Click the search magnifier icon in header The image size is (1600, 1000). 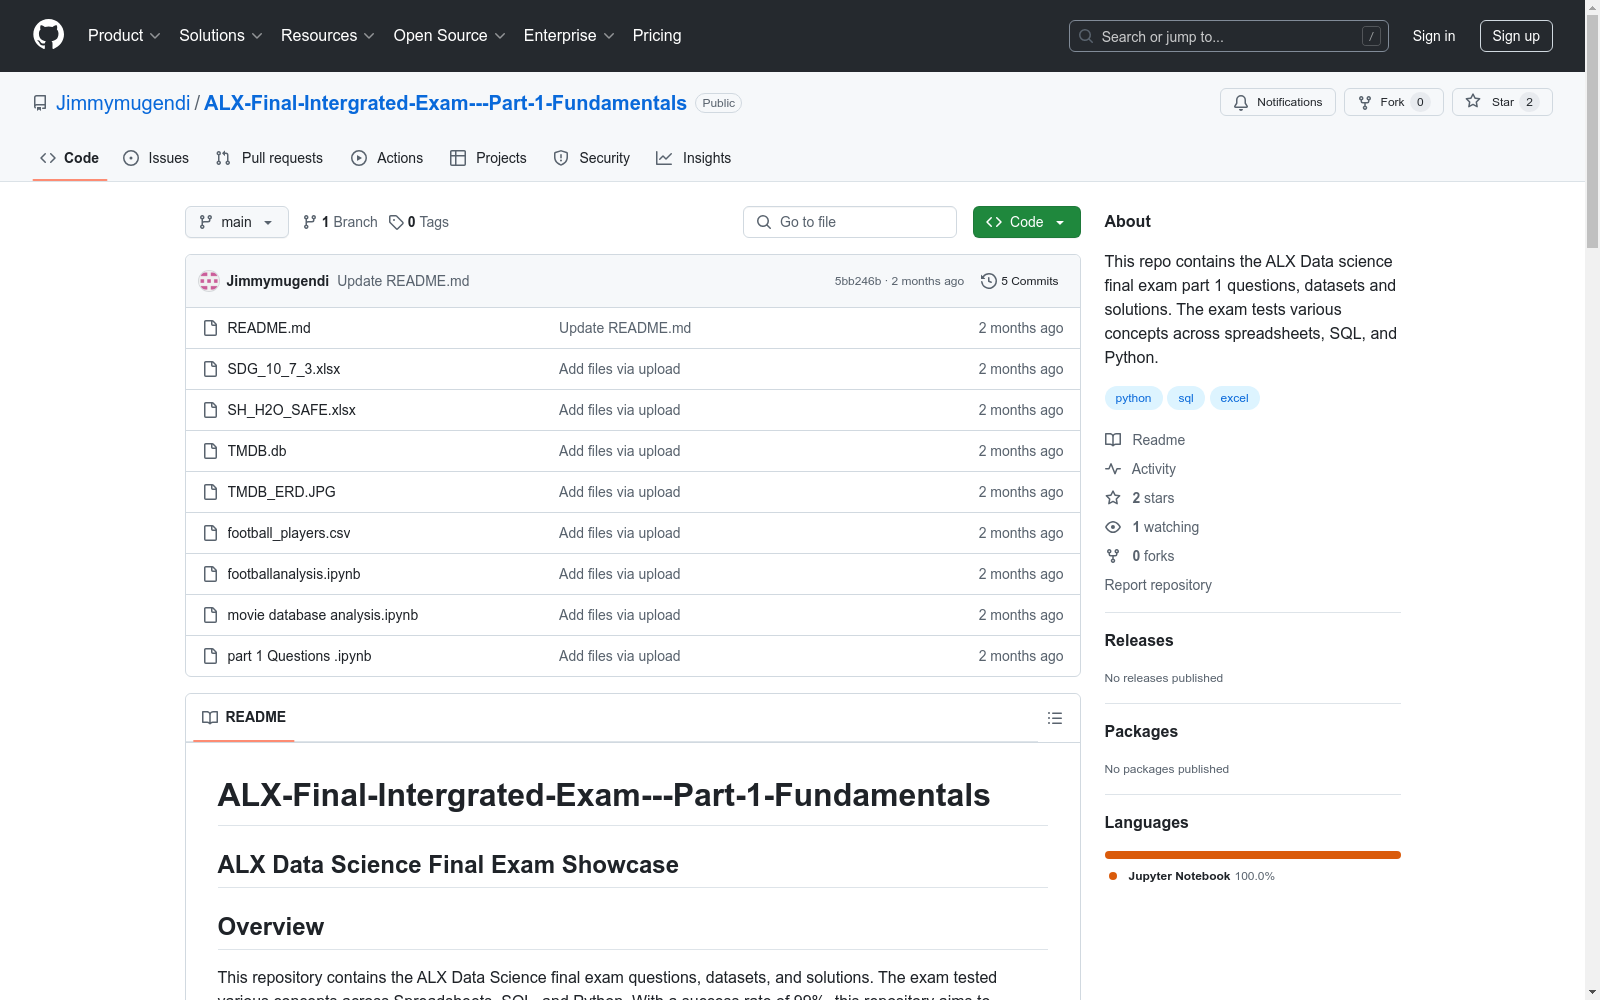[1086, 36]
